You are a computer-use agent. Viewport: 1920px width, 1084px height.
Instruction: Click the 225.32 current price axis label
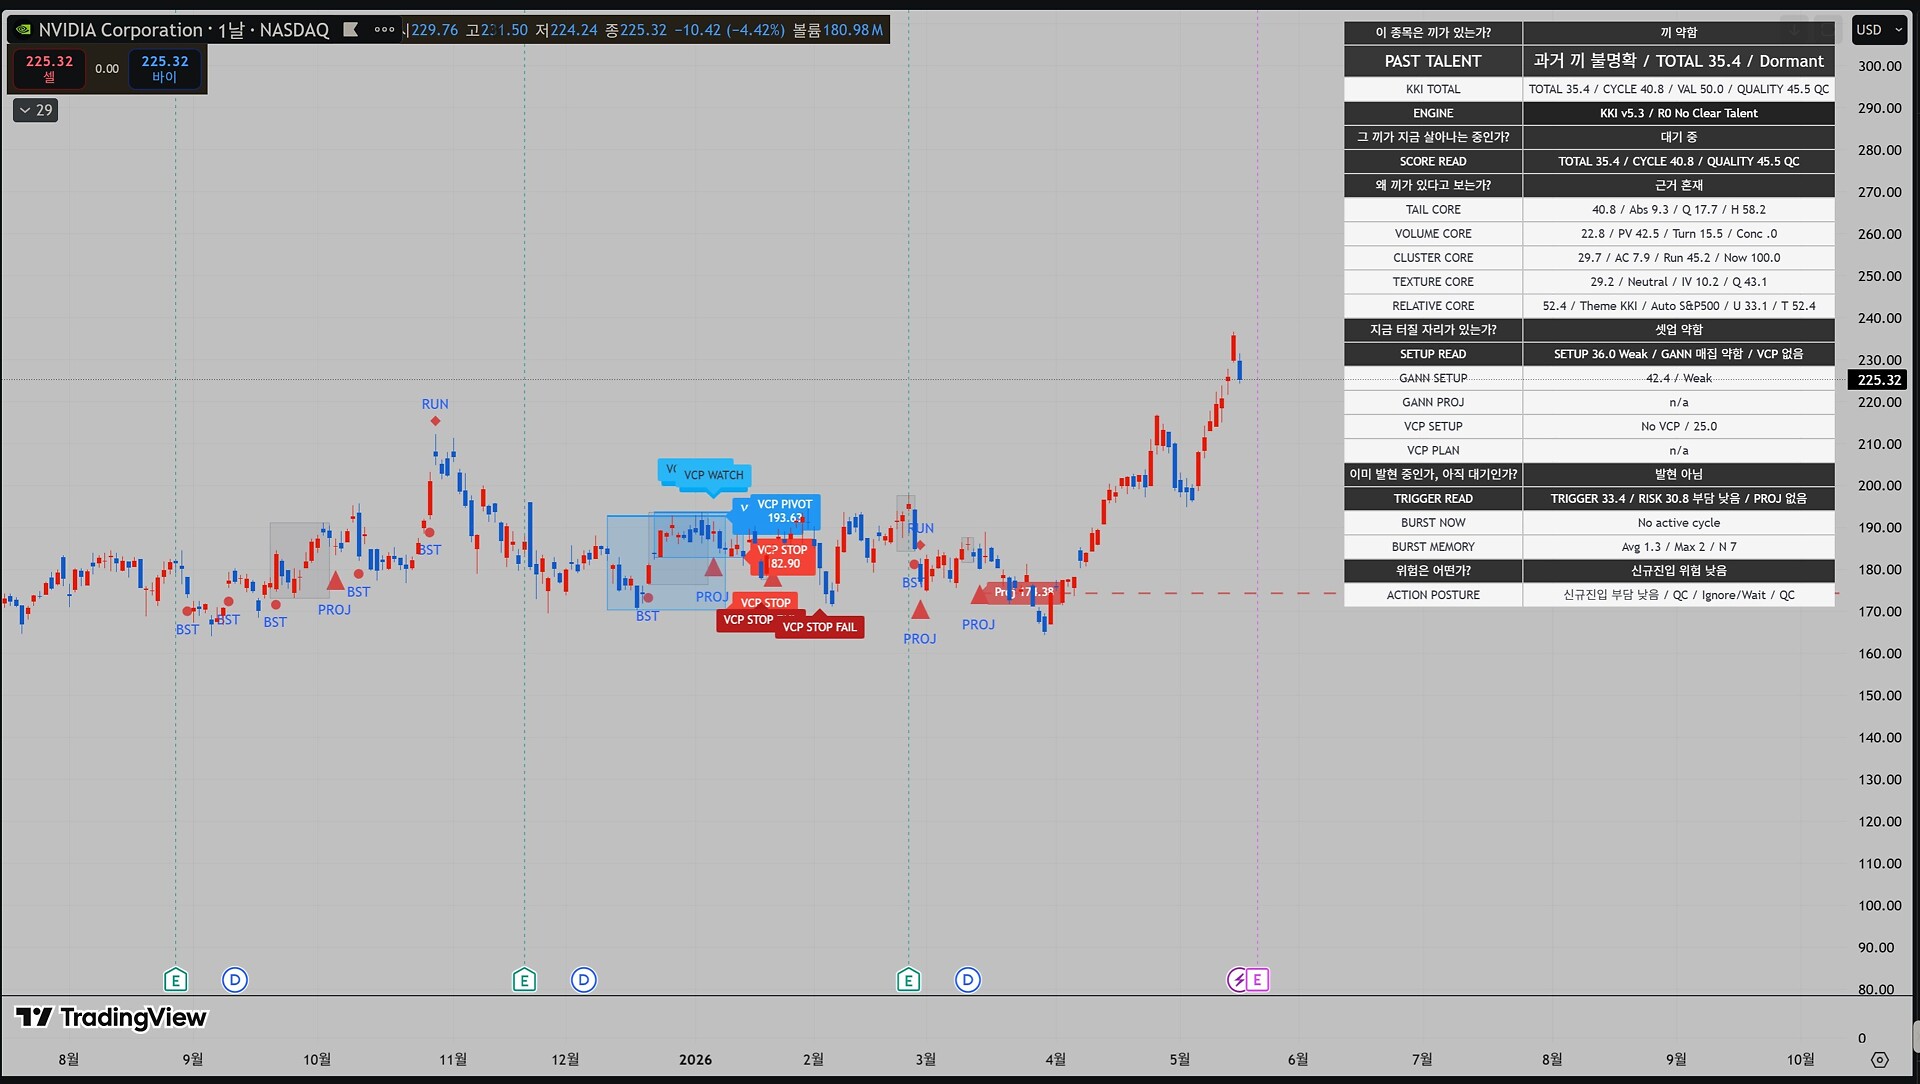[x=1879, y=380]
